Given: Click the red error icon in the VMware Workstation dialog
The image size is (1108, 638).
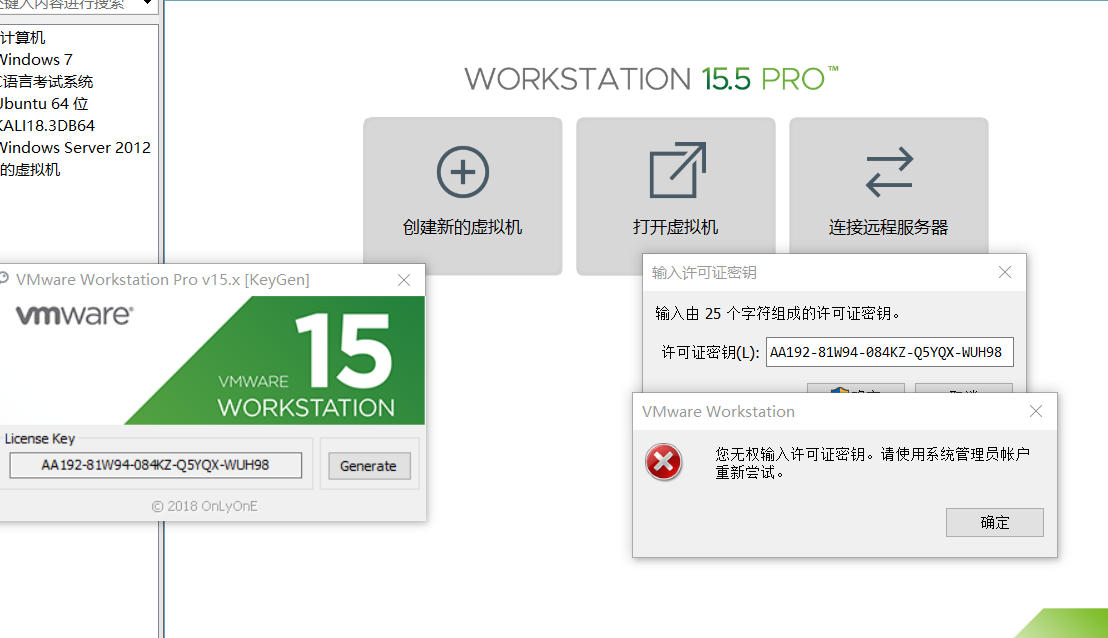Looking at the screenshot, I should (x=664, y=462).
